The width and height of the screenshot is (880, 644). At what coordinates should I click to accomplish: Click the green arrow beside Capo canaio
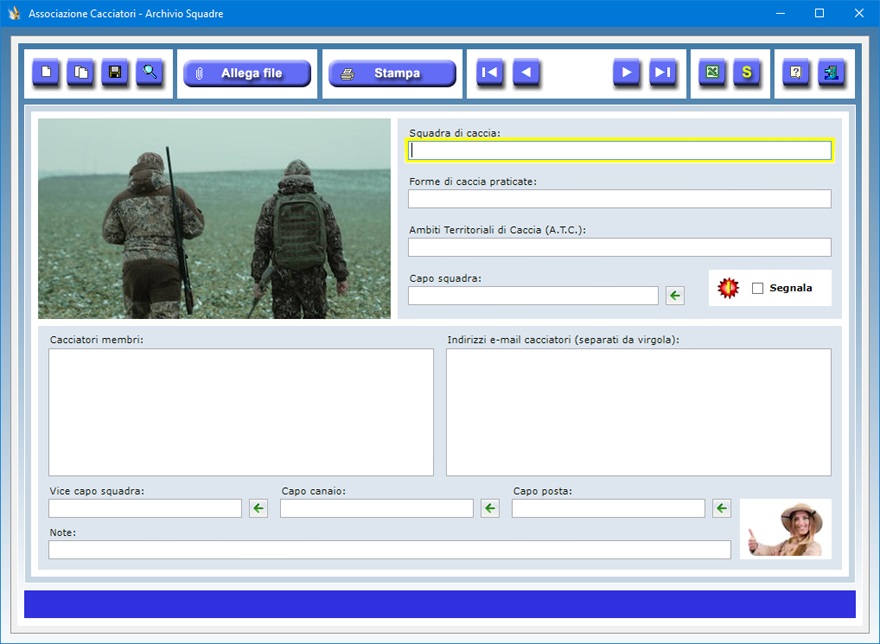pos(490,508)
